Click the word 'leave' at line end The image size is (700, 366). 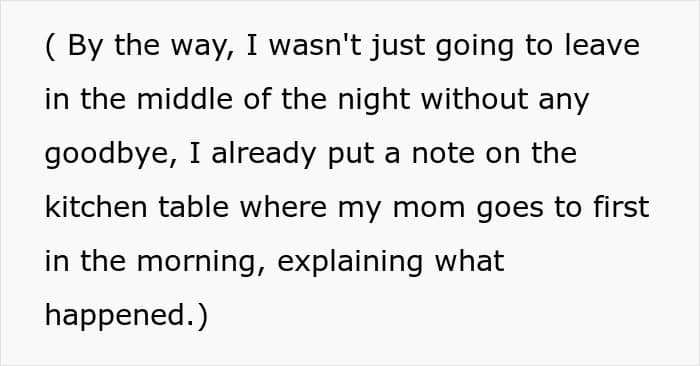click(x=602, y=45)
